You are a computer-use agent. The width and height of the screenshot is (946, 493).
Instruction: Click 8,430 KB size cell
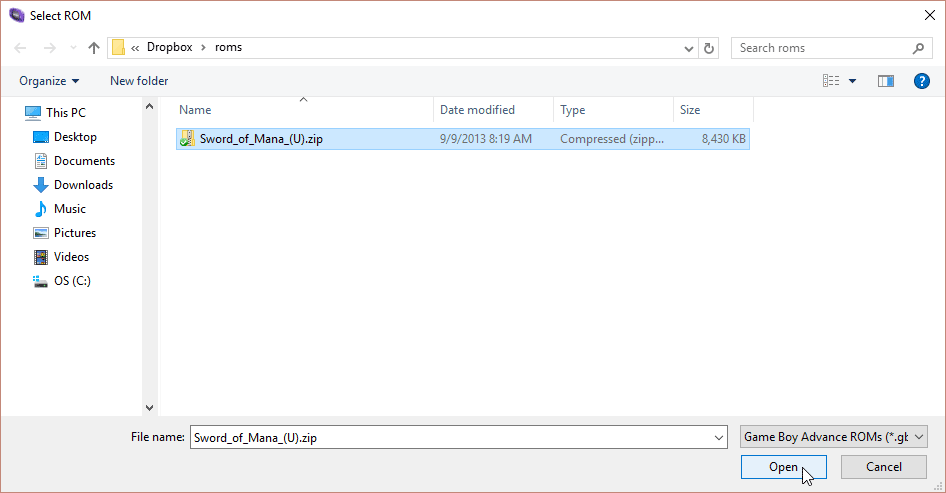pyautogui.click(x=723, y=139)
